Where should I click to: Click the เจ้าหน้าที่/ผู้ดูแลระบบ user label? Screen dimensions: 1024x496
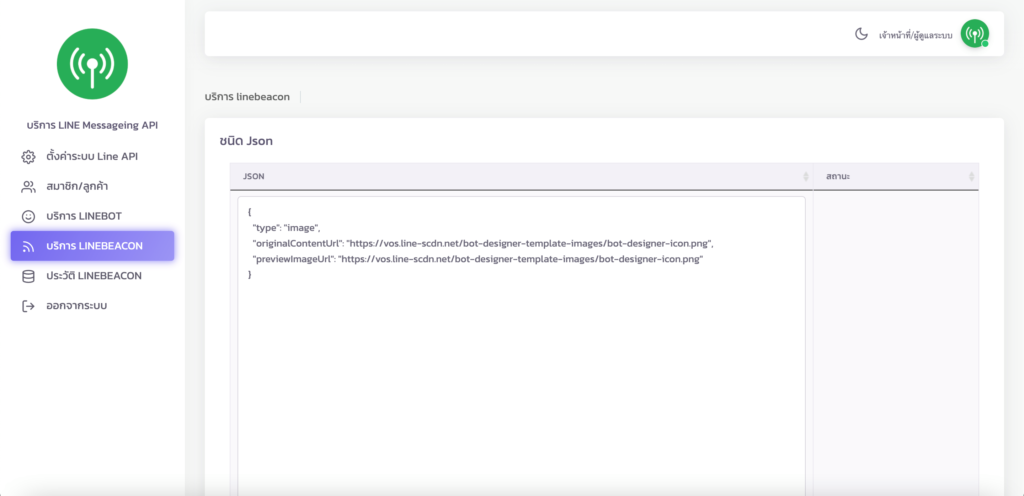pos(916,35)
